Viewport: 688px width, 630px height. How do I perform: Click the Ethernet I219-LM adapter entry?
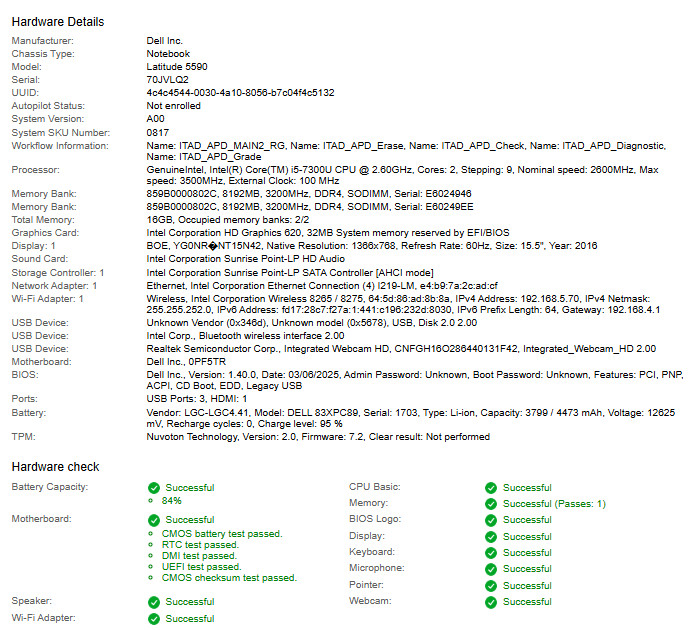(x=322, y=286)
